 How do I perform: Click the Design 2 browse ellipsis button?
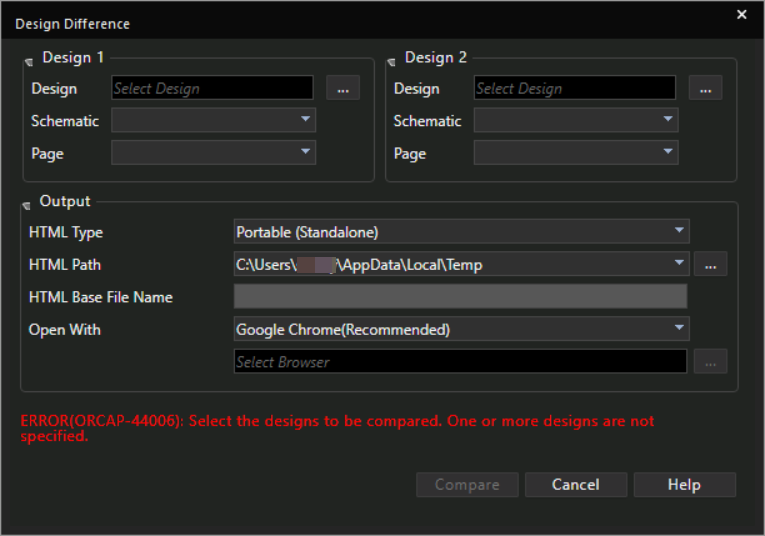[705, 88]
